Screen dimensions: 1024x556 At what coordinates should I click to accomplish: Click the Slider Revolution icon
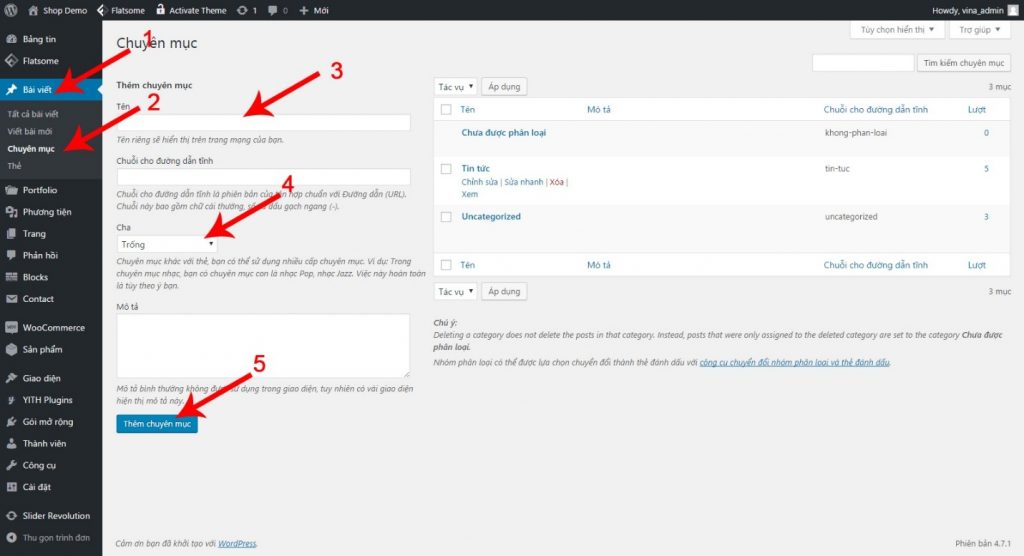(x=11, y=515)
